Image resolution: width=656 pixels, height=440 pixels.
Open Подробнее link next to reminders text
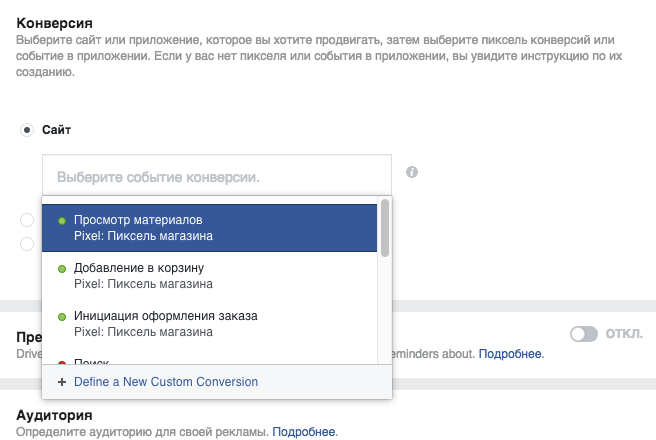511,354
